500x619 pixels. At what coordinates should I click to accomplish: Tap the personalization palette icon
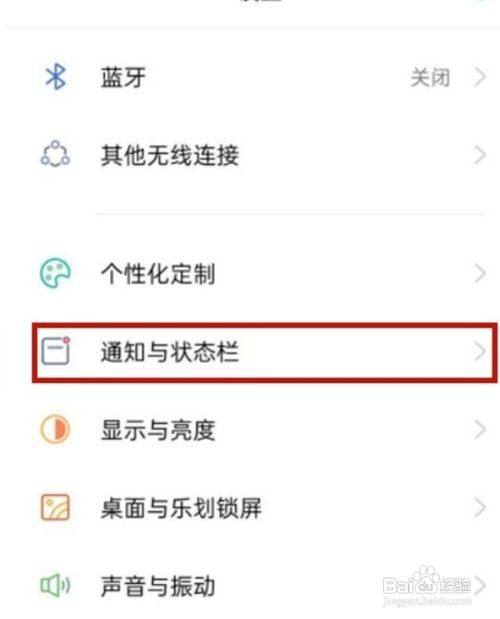tap(55, 273)
